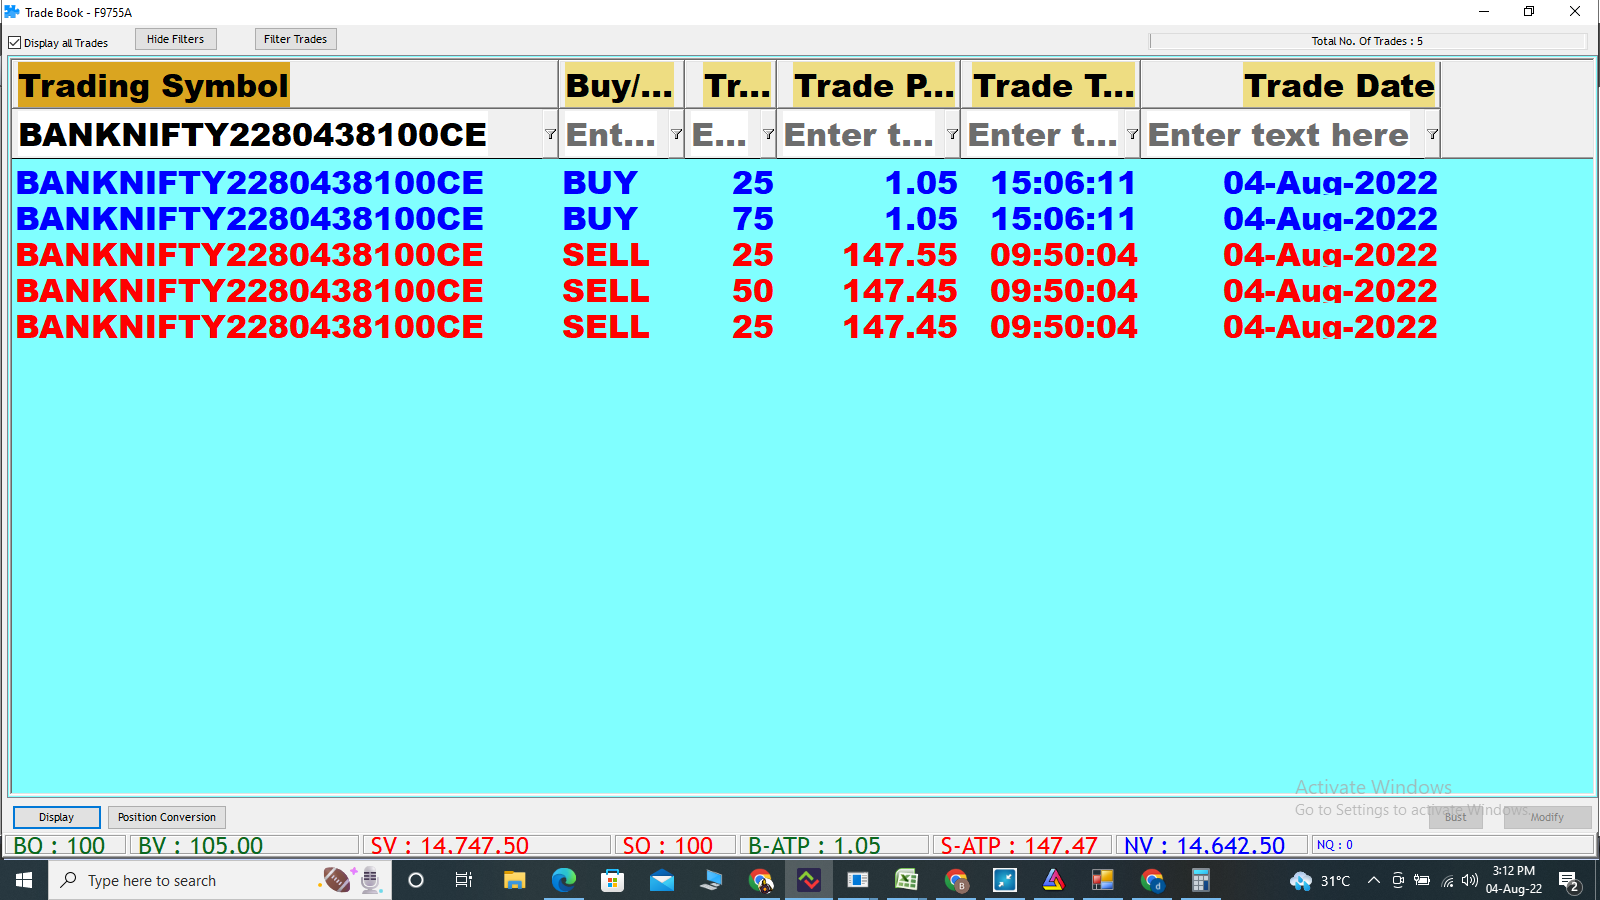Select the BUY trade with quantity 75
Screen dimensions: 1600x900
[x=727, y=219]
